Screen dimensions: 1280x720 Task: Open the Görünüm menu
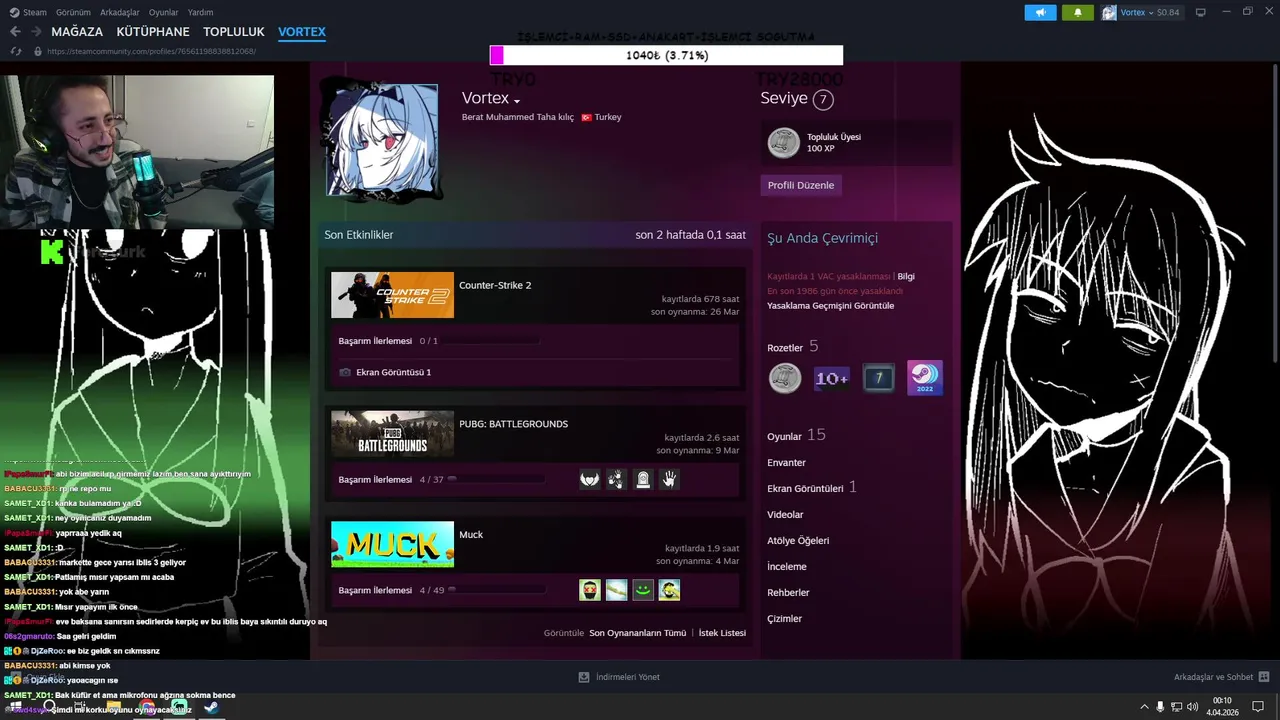[73, 12]
